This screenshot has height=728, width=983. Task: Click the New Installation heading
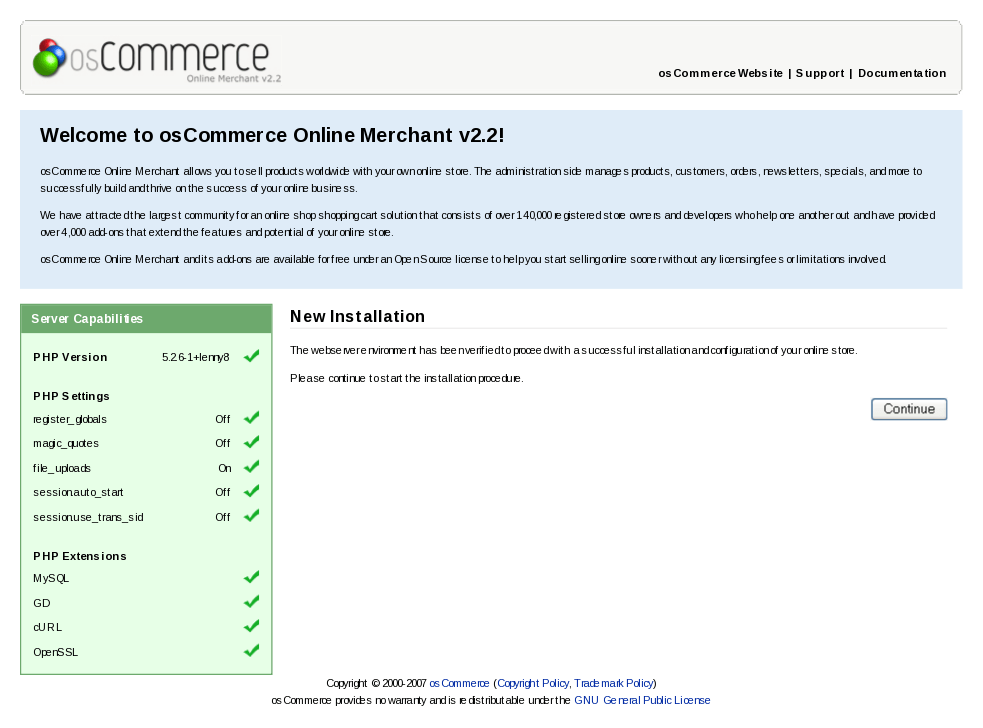[357, 317]
